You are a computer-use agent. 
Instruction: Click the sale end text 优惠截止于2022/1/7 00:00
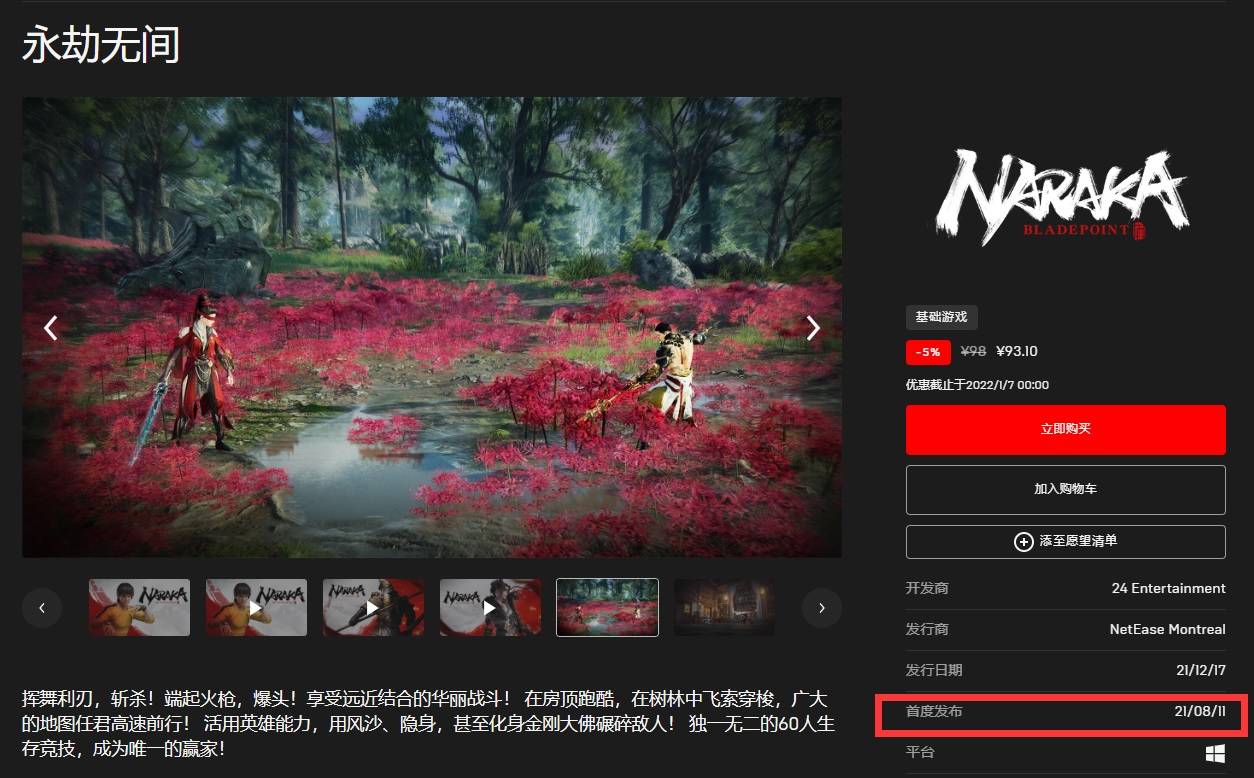[x=977, y=385]
